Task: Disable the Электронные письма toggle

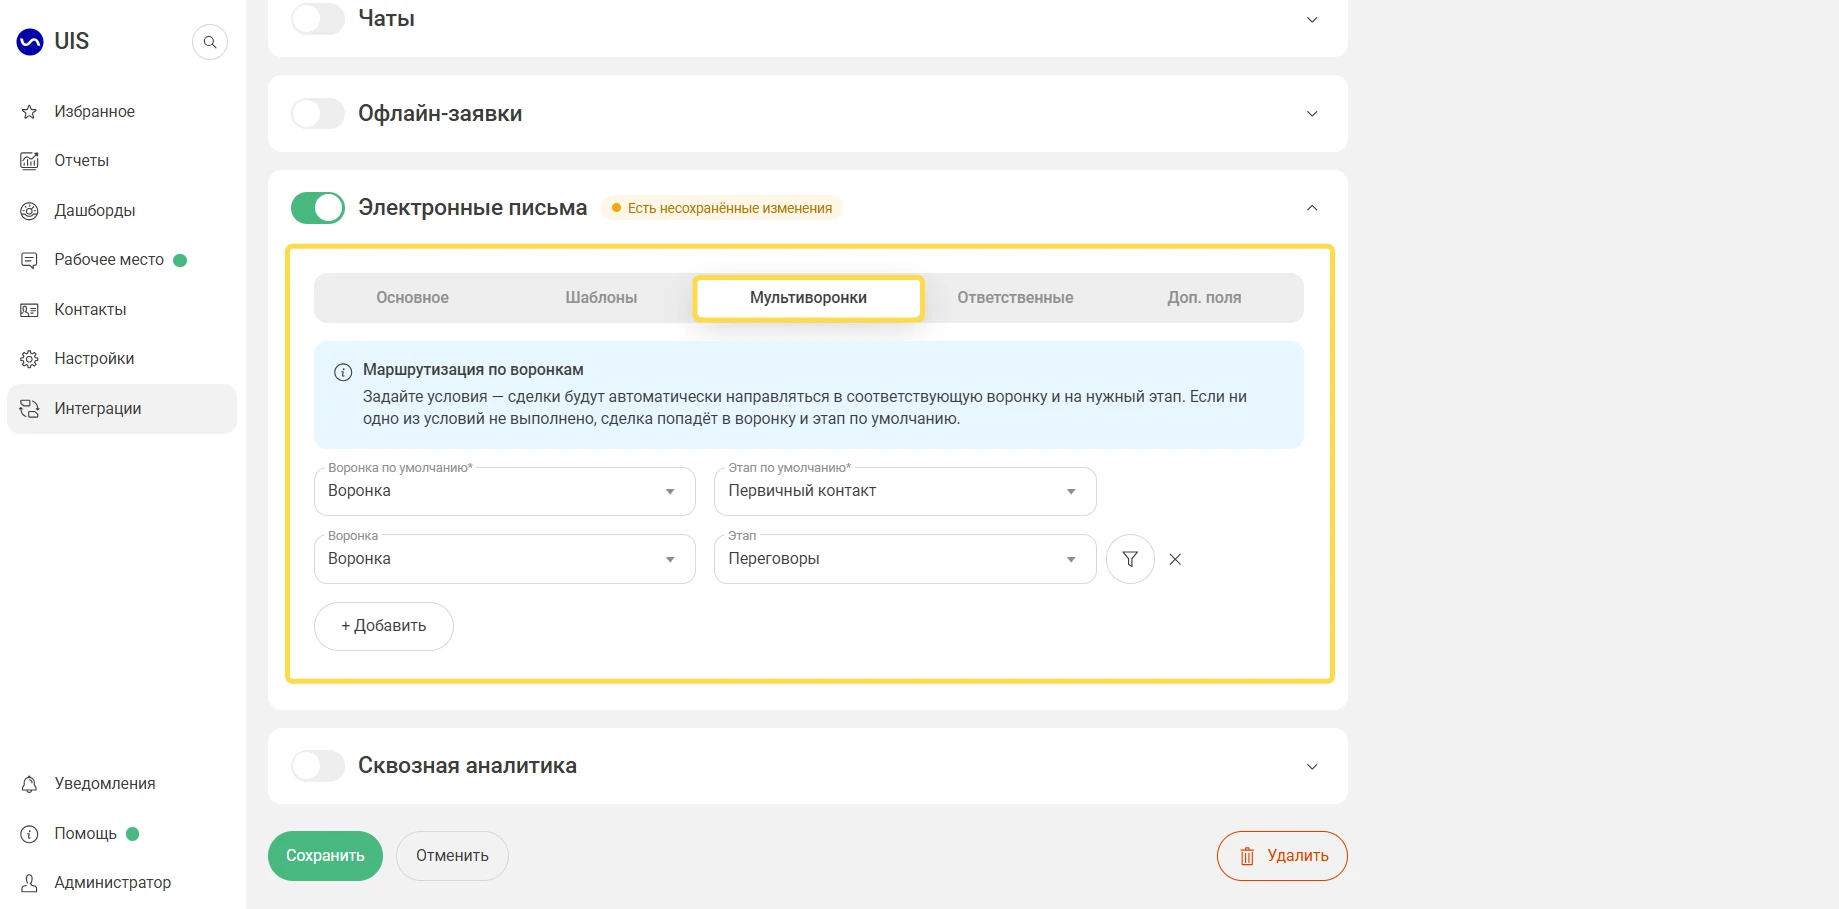Action: 318,208
